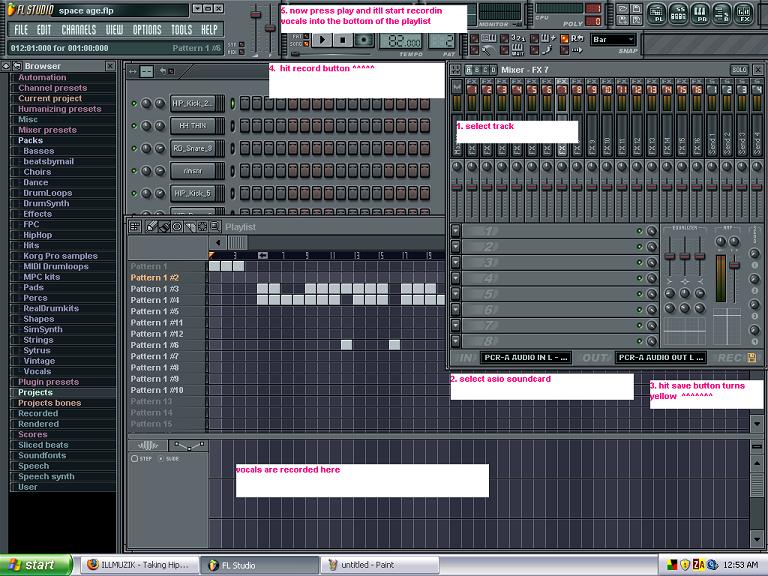Mute the RB_Snare_8 channel LED
Viewport: 768px width, 576px height.
(x=134, y=148)
